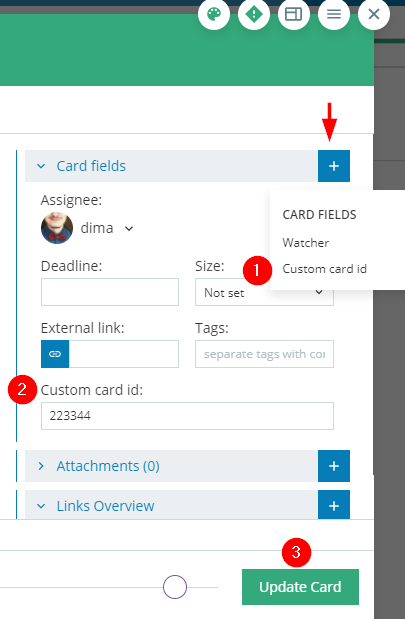Expand the Attachments (0) section
The image size is (405, 619).
41,466
